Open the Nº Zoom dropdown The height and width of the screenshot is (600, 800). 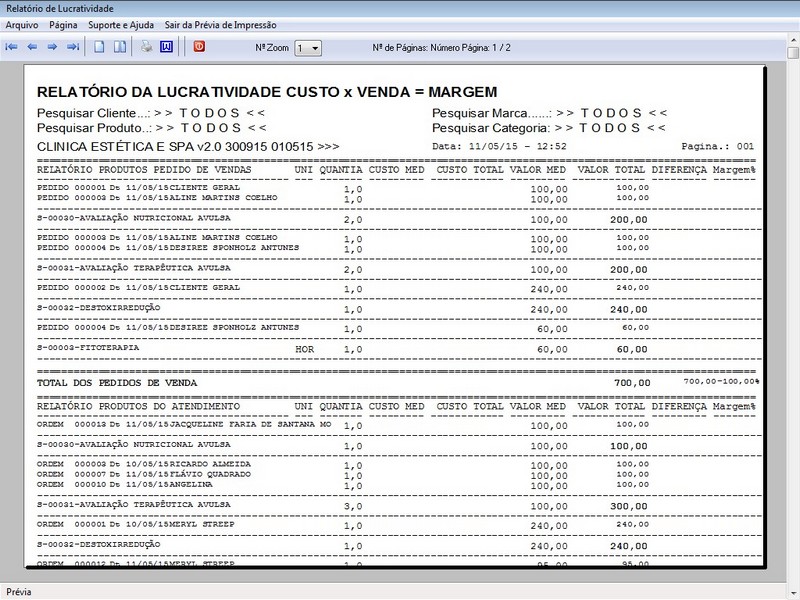[308, 48]
